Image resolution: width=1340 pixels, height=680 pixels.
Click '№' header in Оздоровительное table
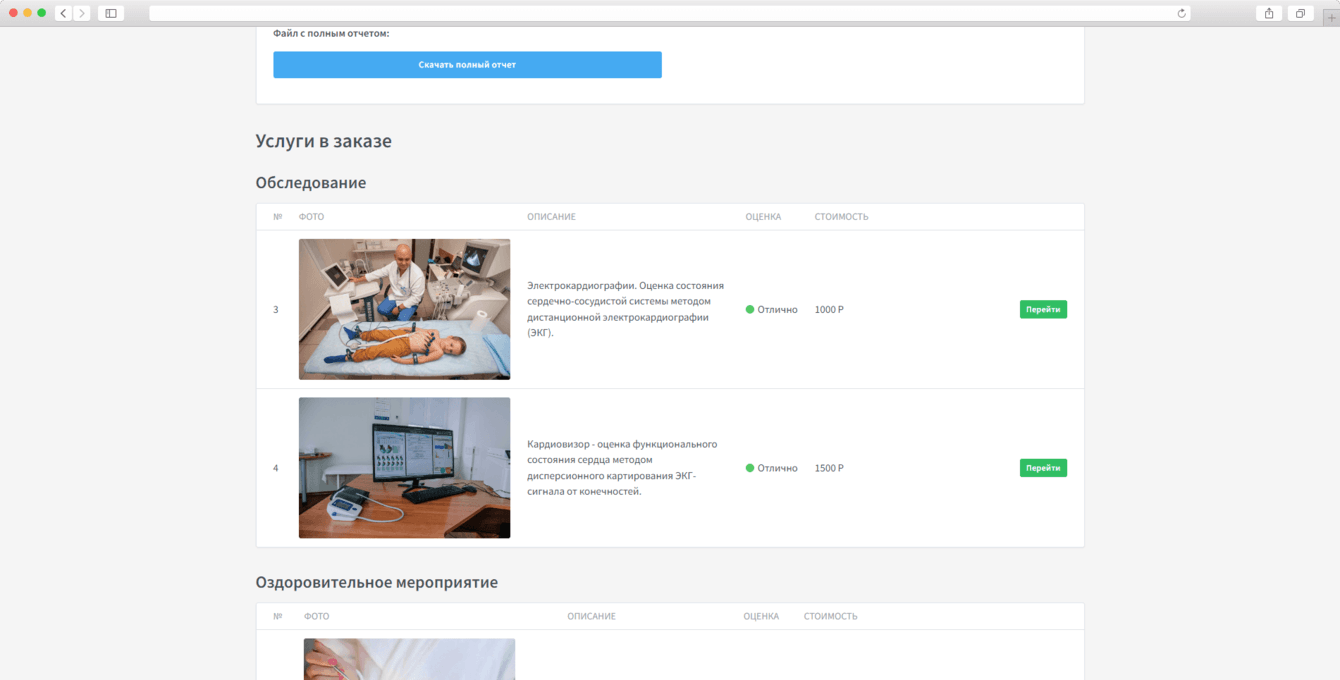277,616
